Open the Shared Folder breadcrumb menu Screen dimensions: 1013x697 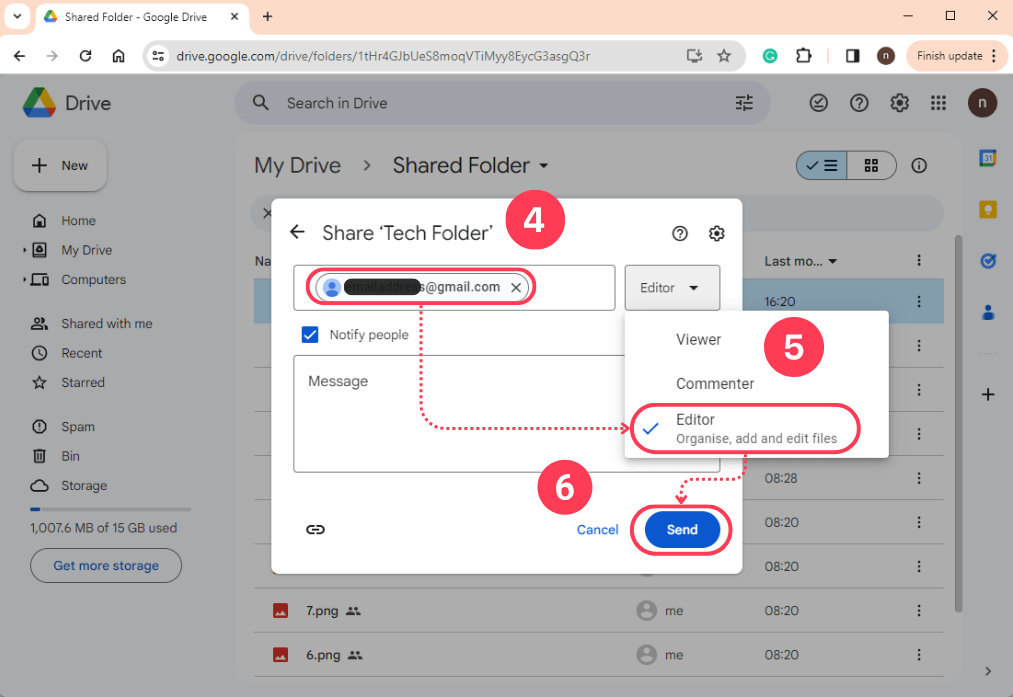click(x=544, y=166)
